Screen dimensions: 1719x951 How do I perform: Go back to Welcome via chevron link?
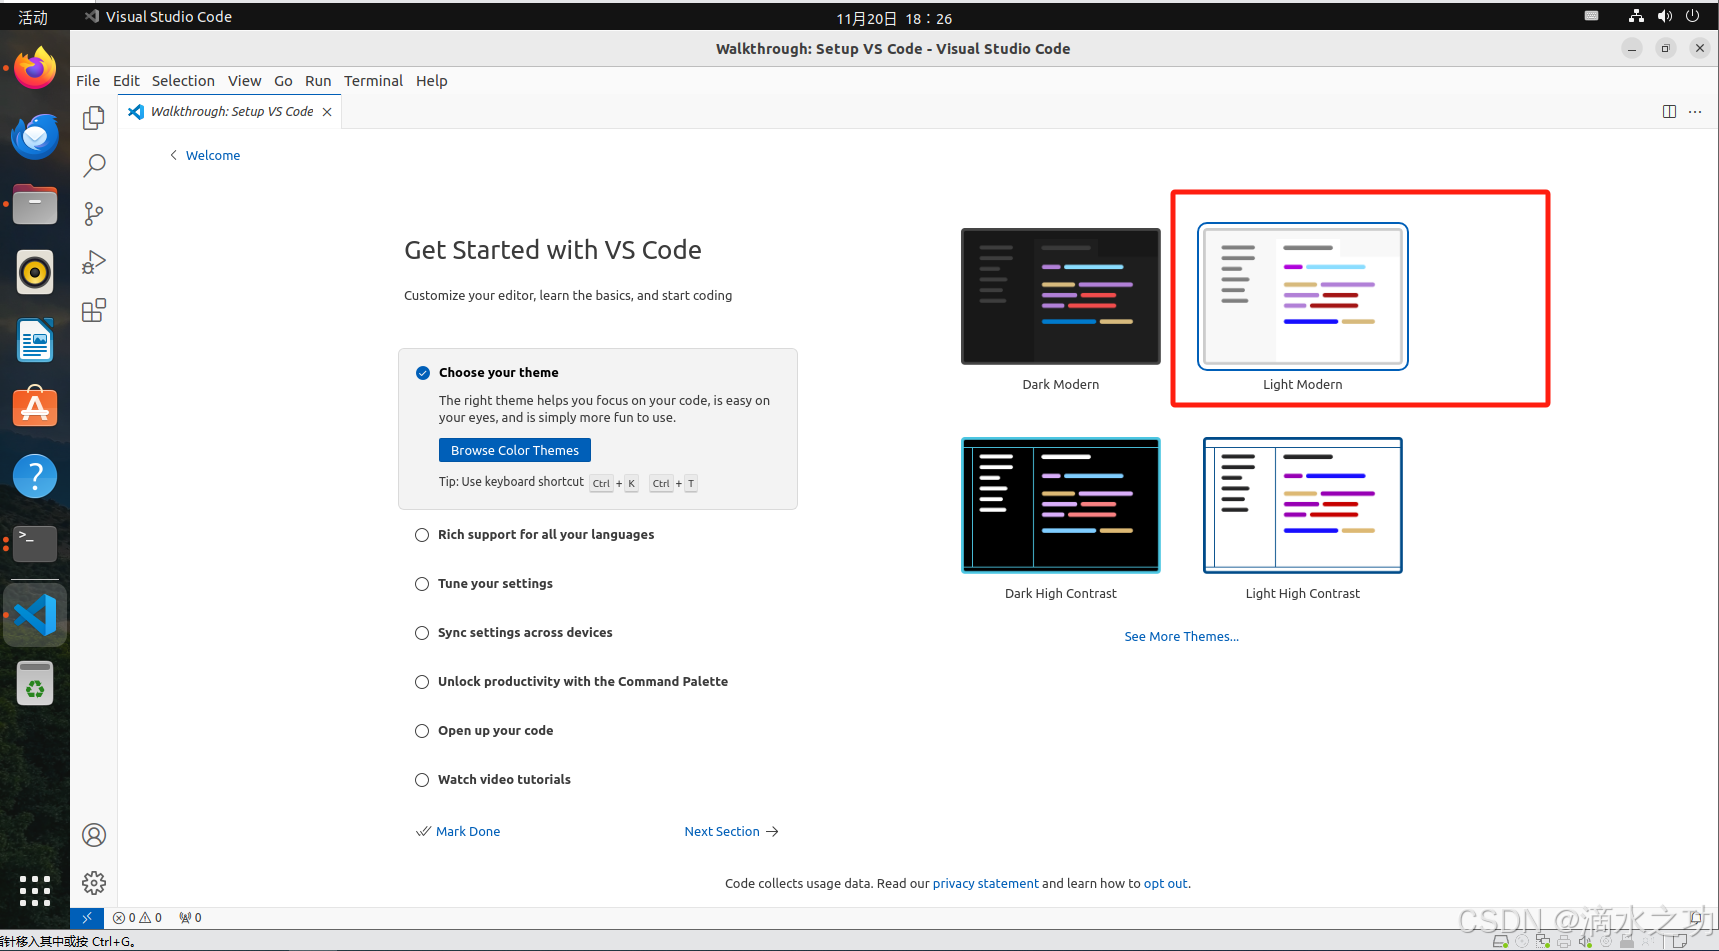point(205,155)
